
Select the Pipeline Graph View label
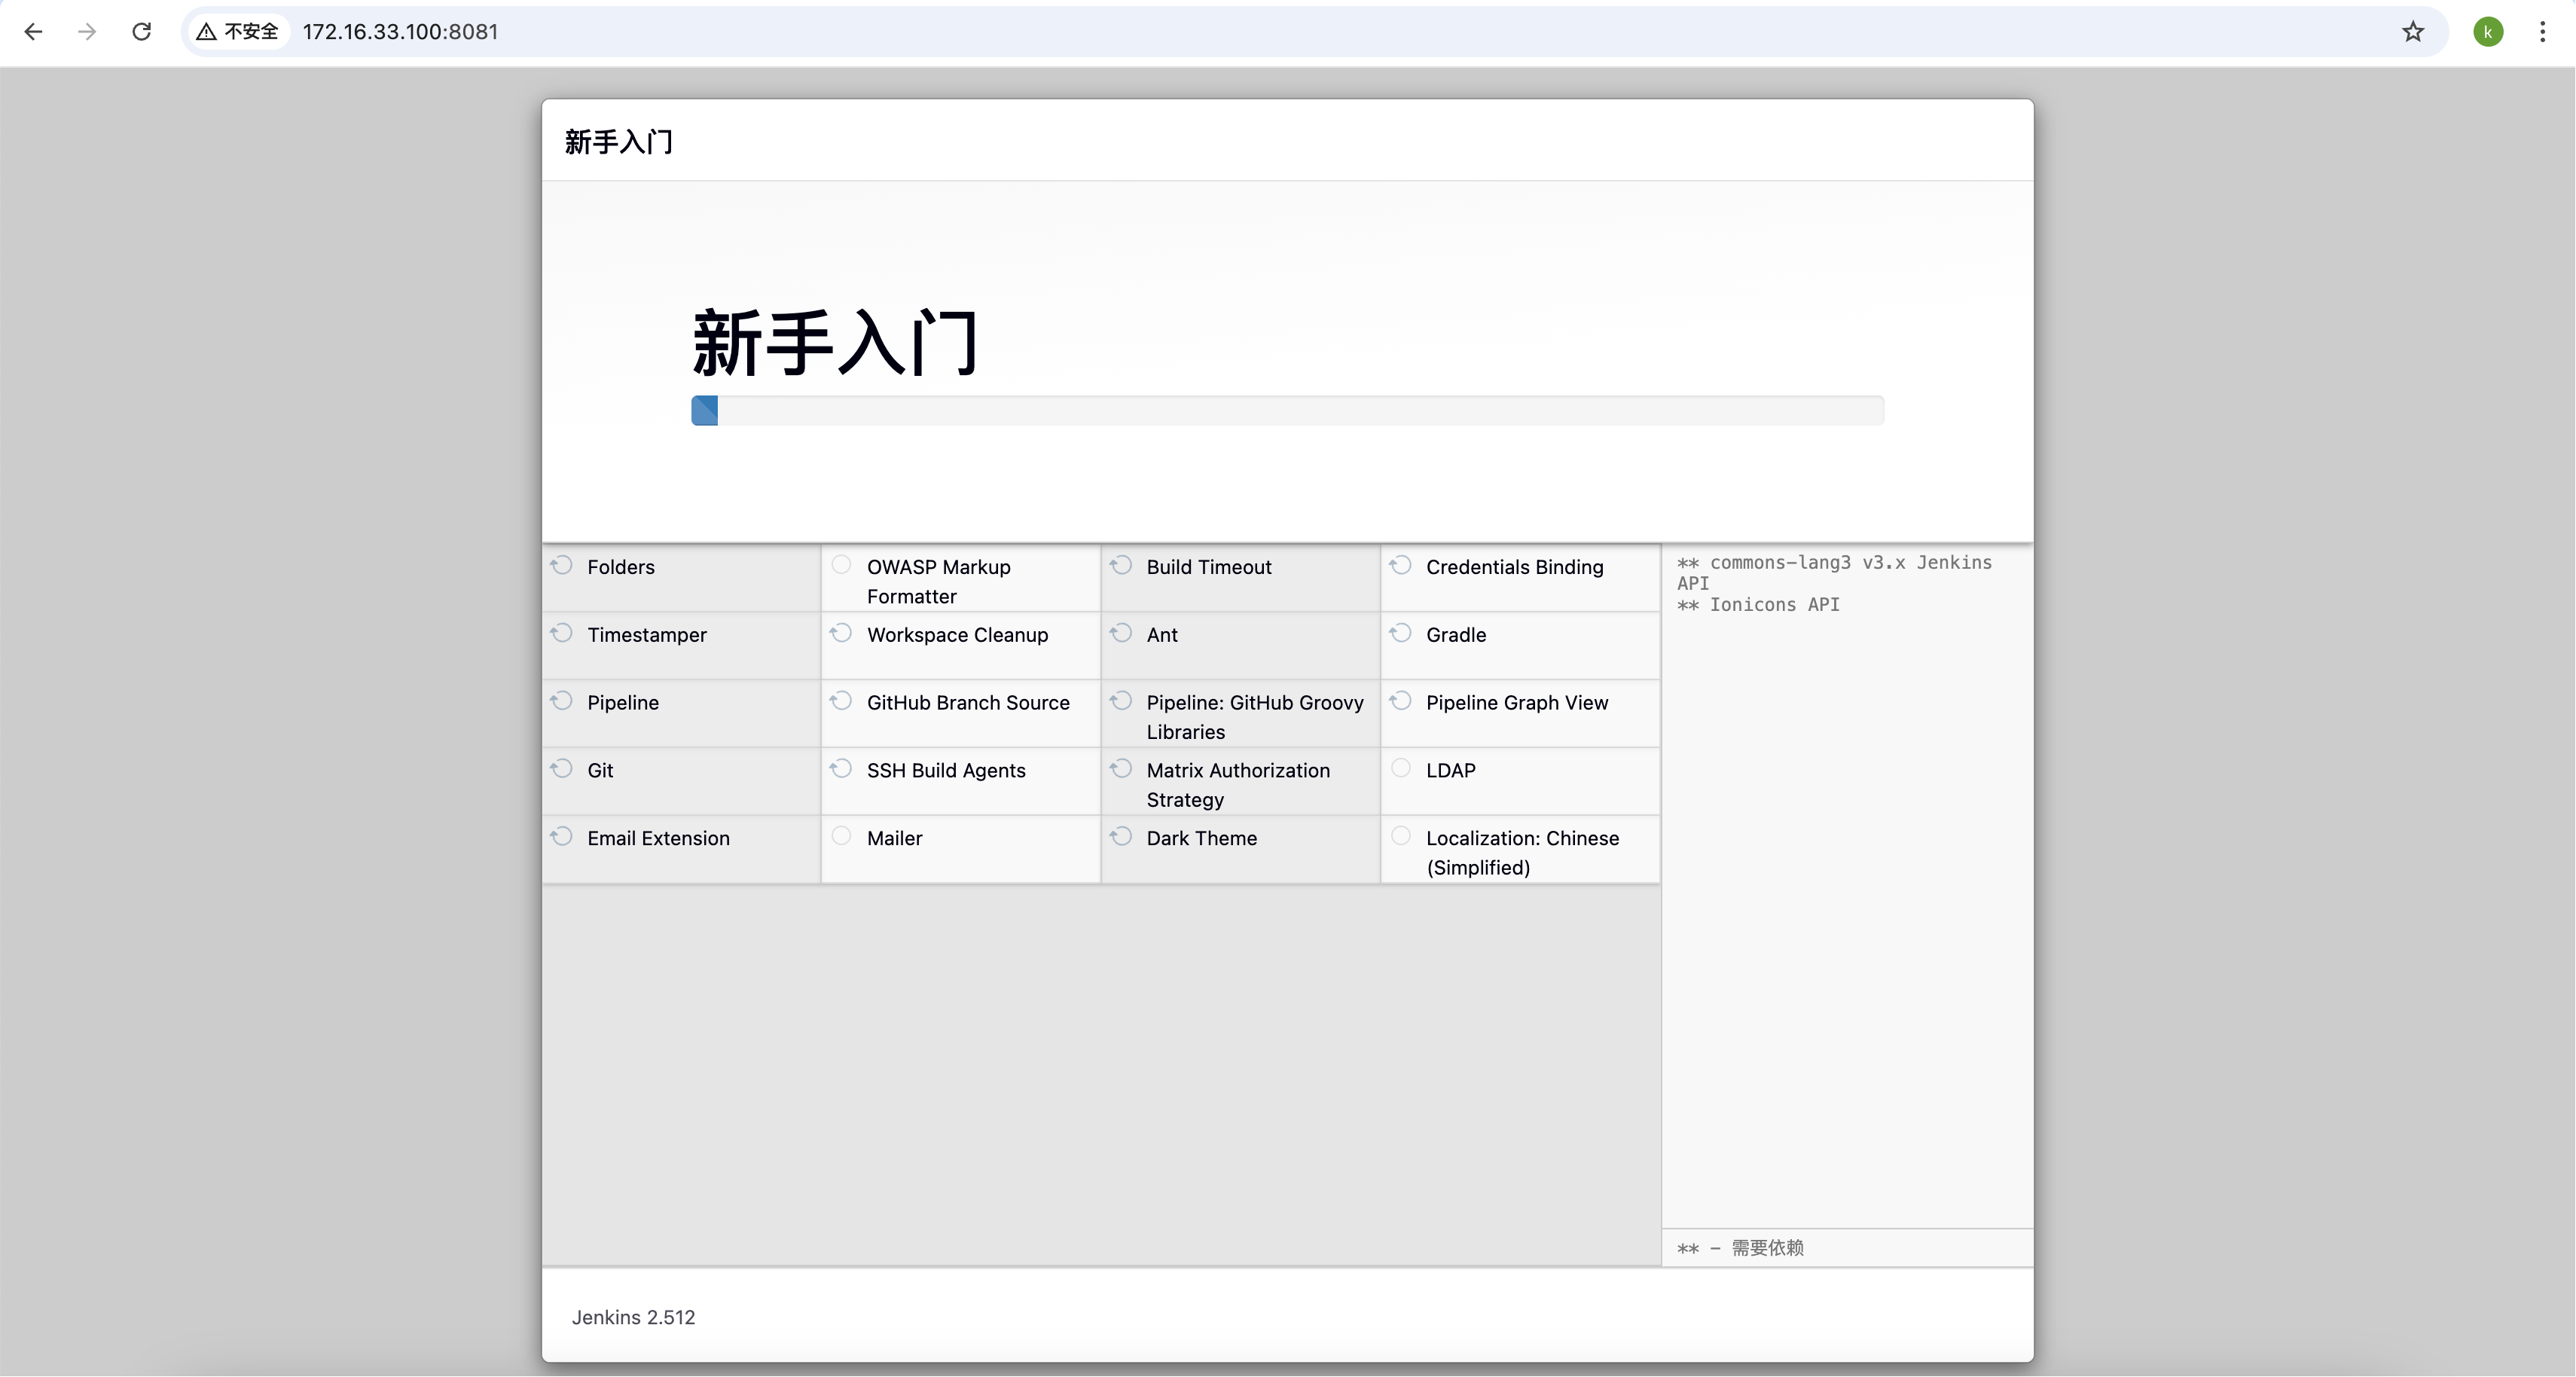coord(1517,703)
